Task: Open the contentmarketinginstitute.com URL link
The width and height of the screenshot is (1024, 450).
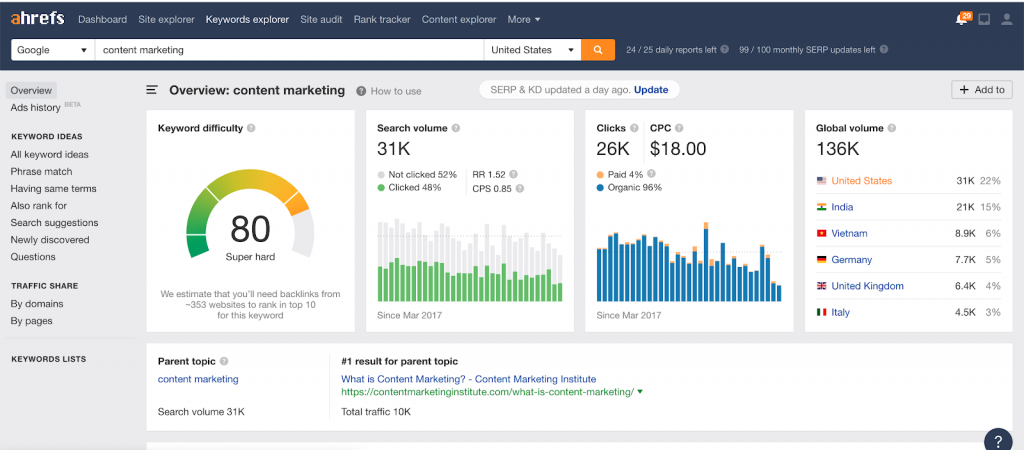Action: (x=487, y=392)
